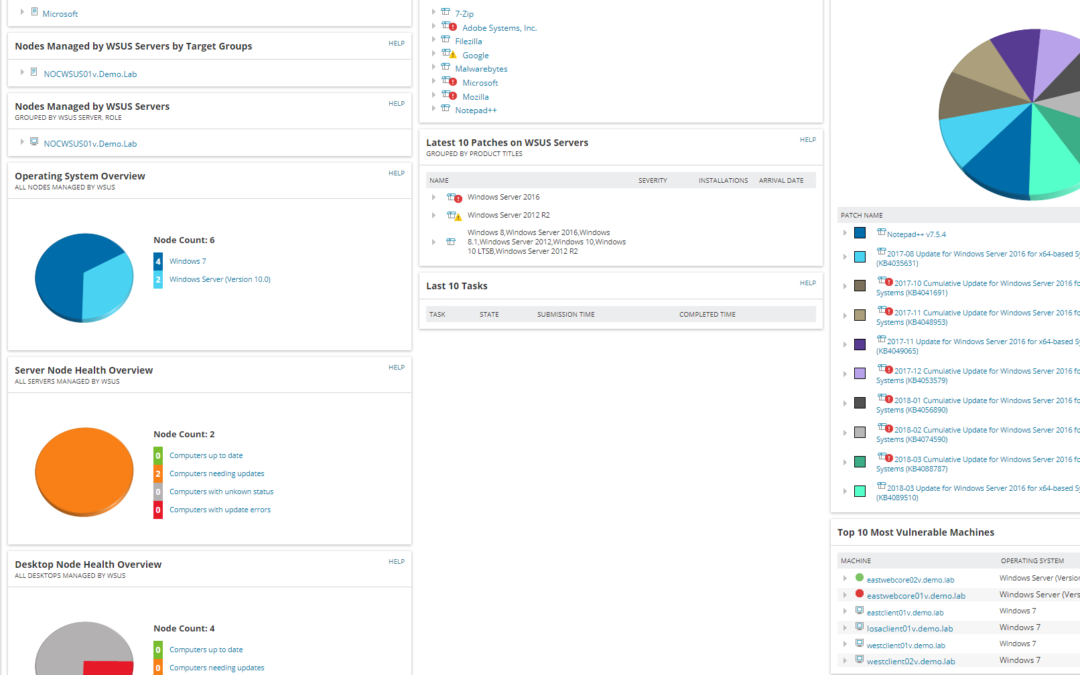The width and height of the screenshot is (1080, 675).
Task: Click the dark blue Windows 7 count badge
Action: coord(158,261)
